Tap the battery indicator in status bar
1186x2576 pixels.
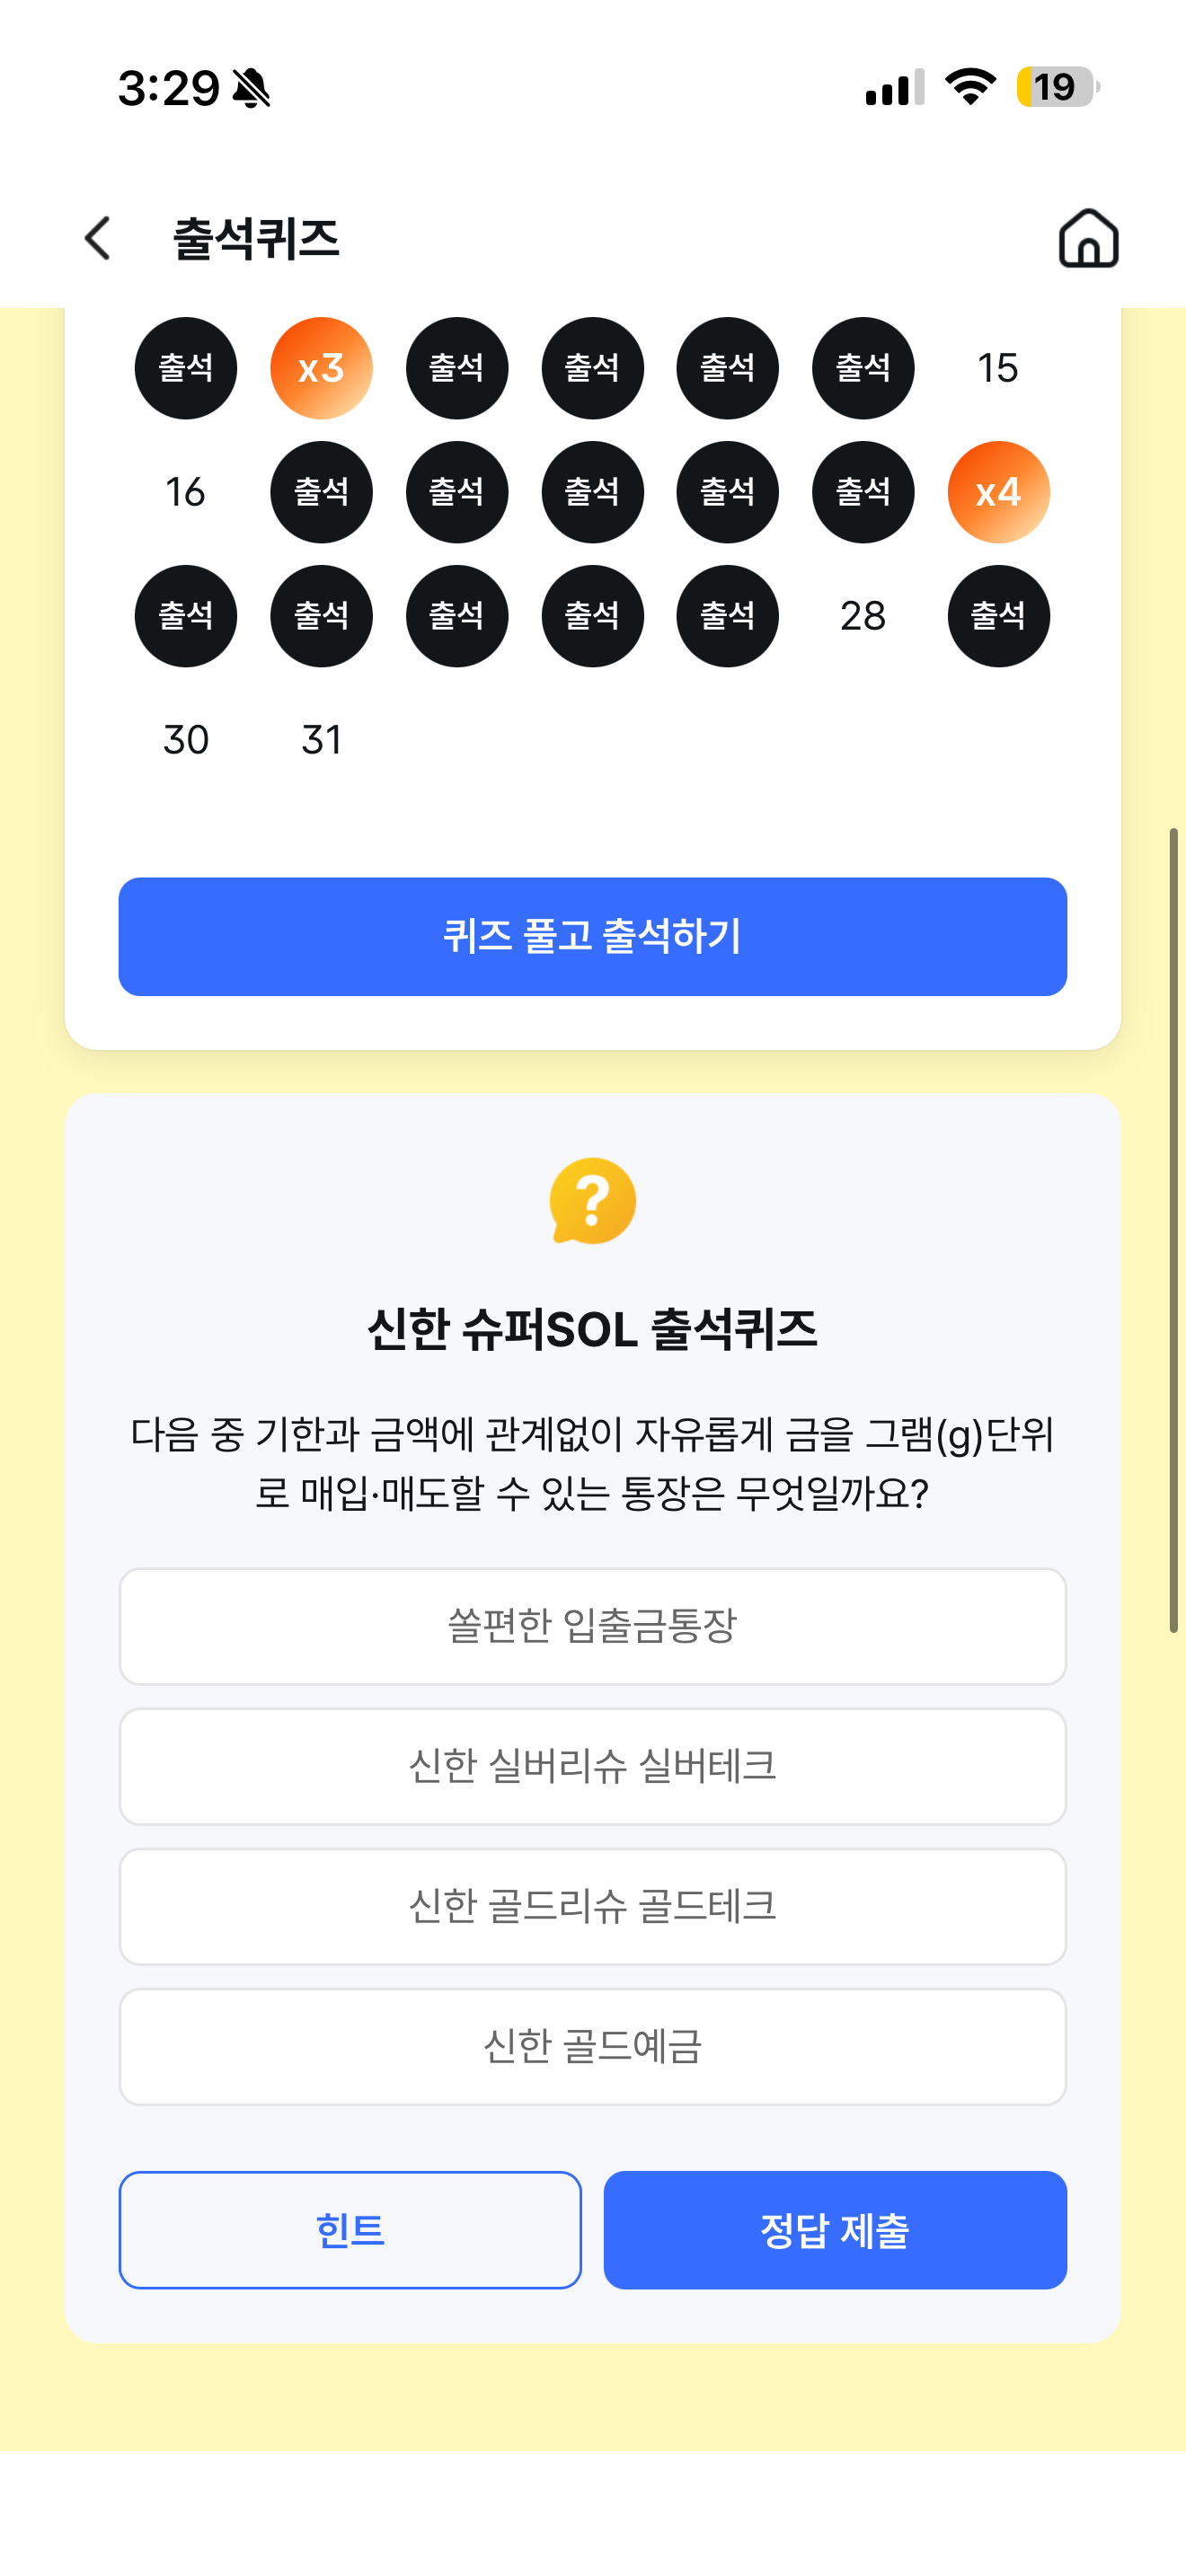(x=1058, y=87)
